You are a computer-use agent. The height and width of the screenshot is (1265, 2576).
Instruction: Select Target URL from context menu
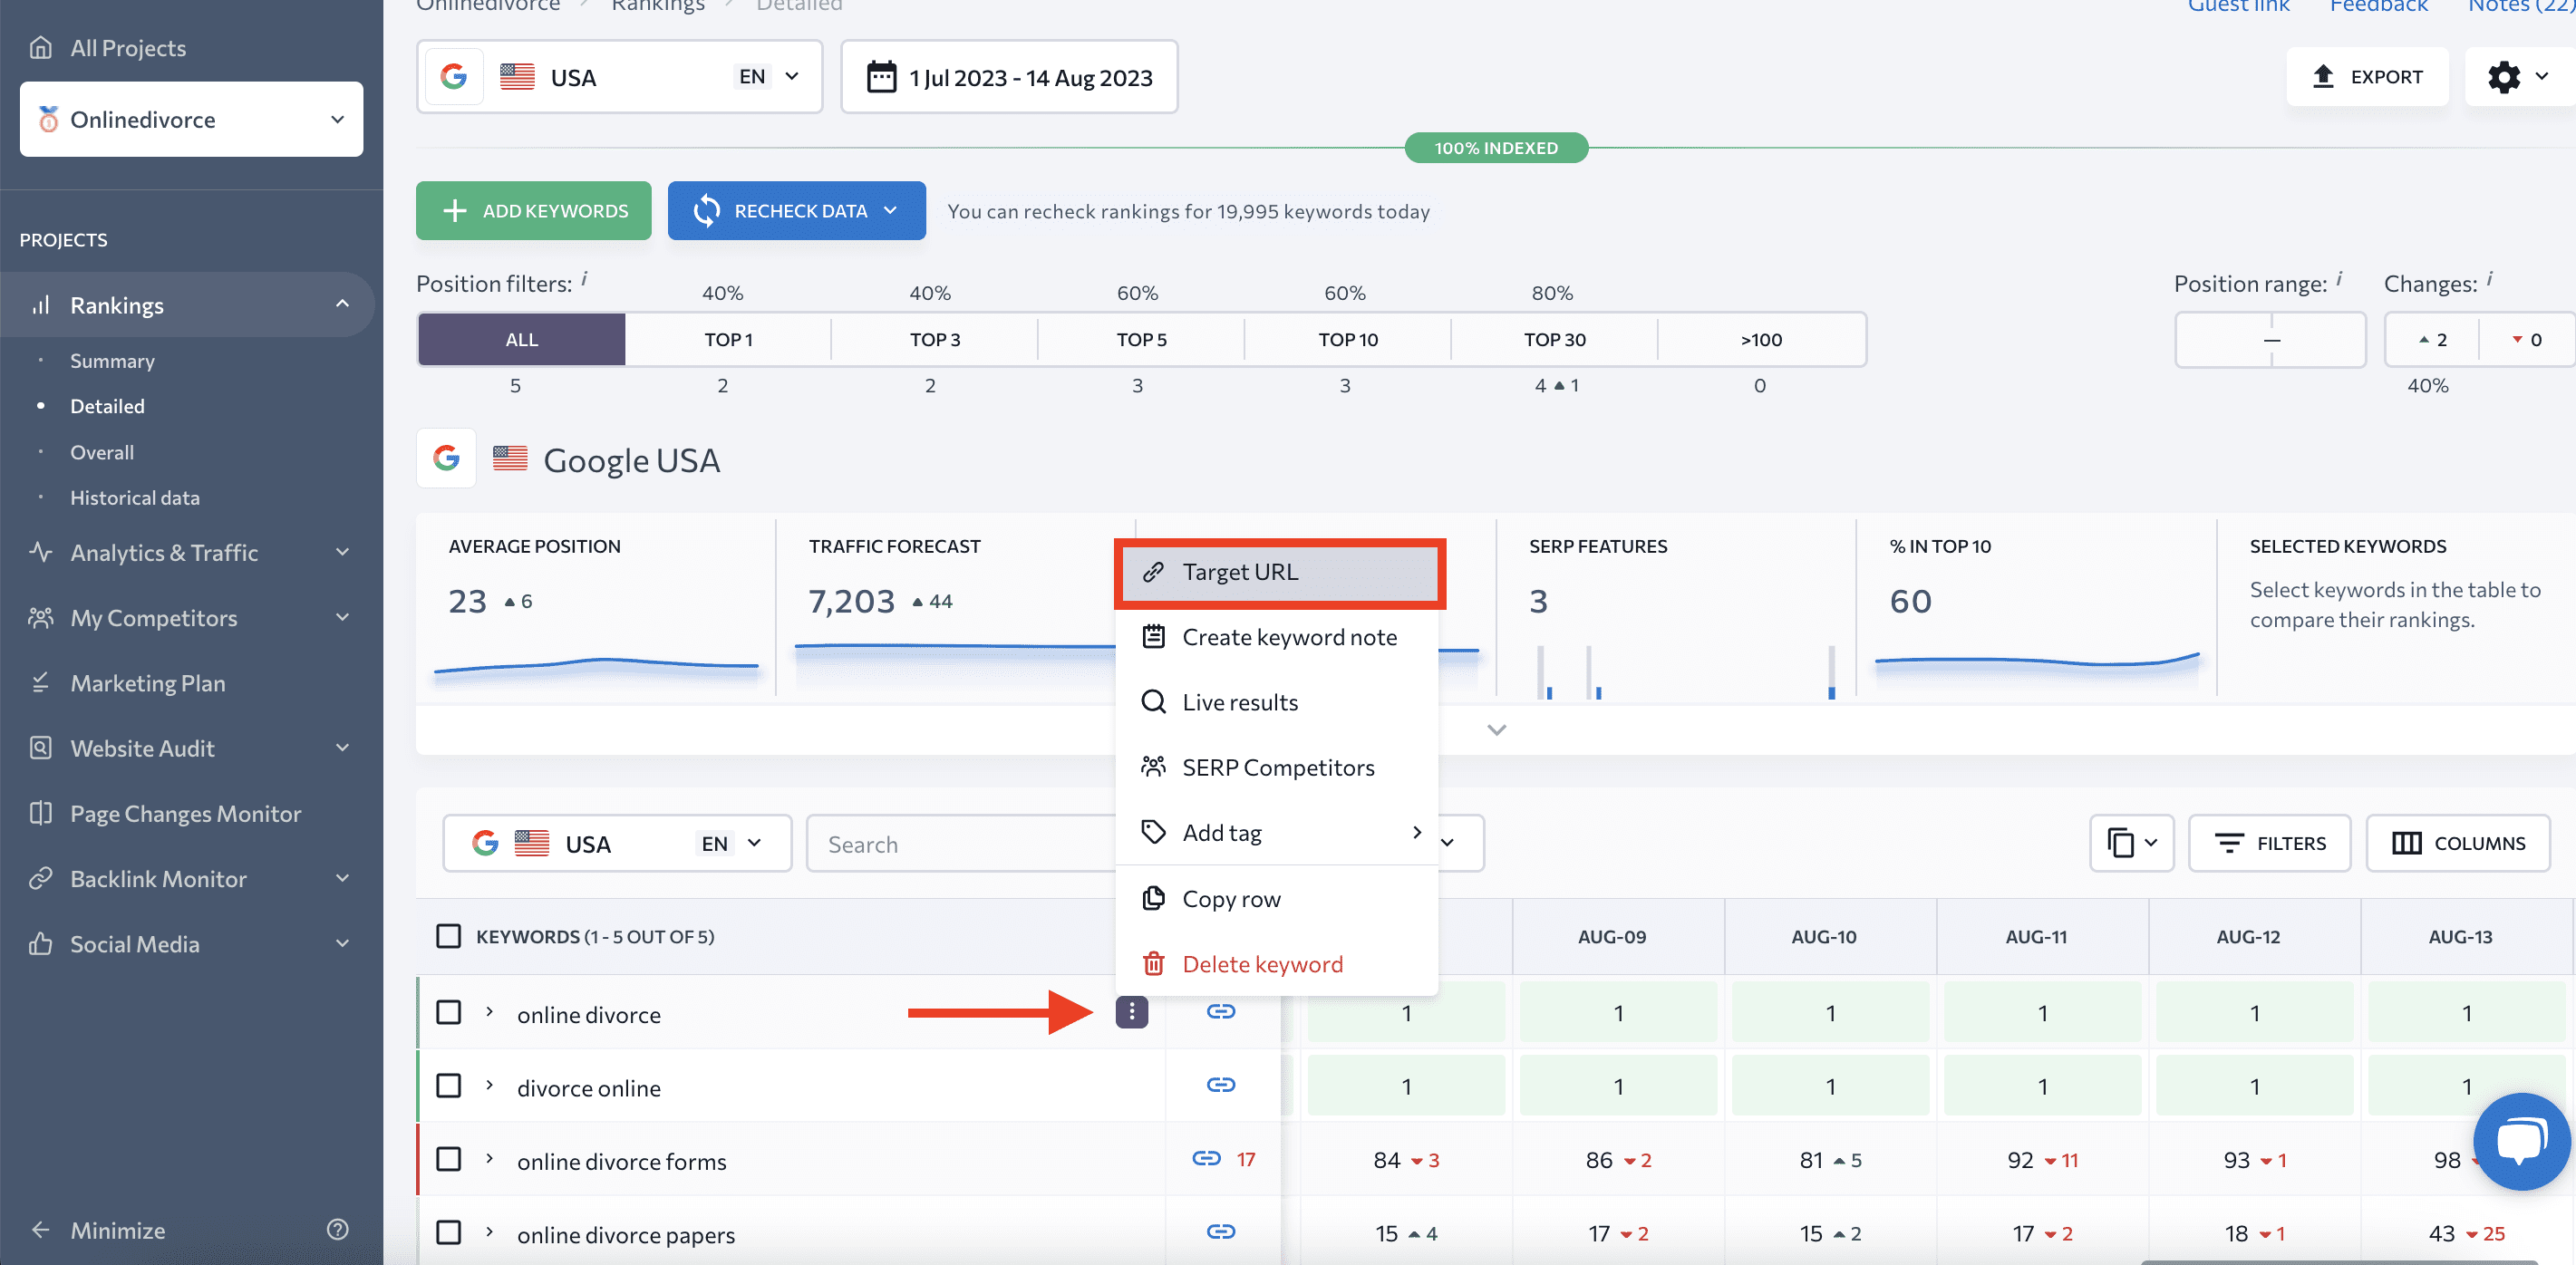(1279, 572)
